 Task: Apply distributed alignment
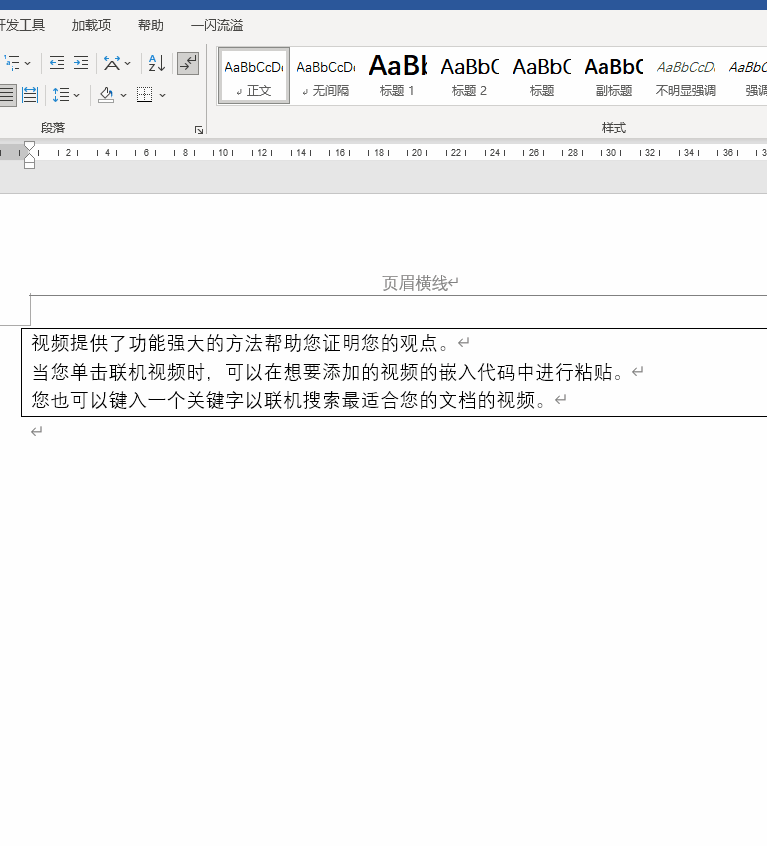(30, 95)
